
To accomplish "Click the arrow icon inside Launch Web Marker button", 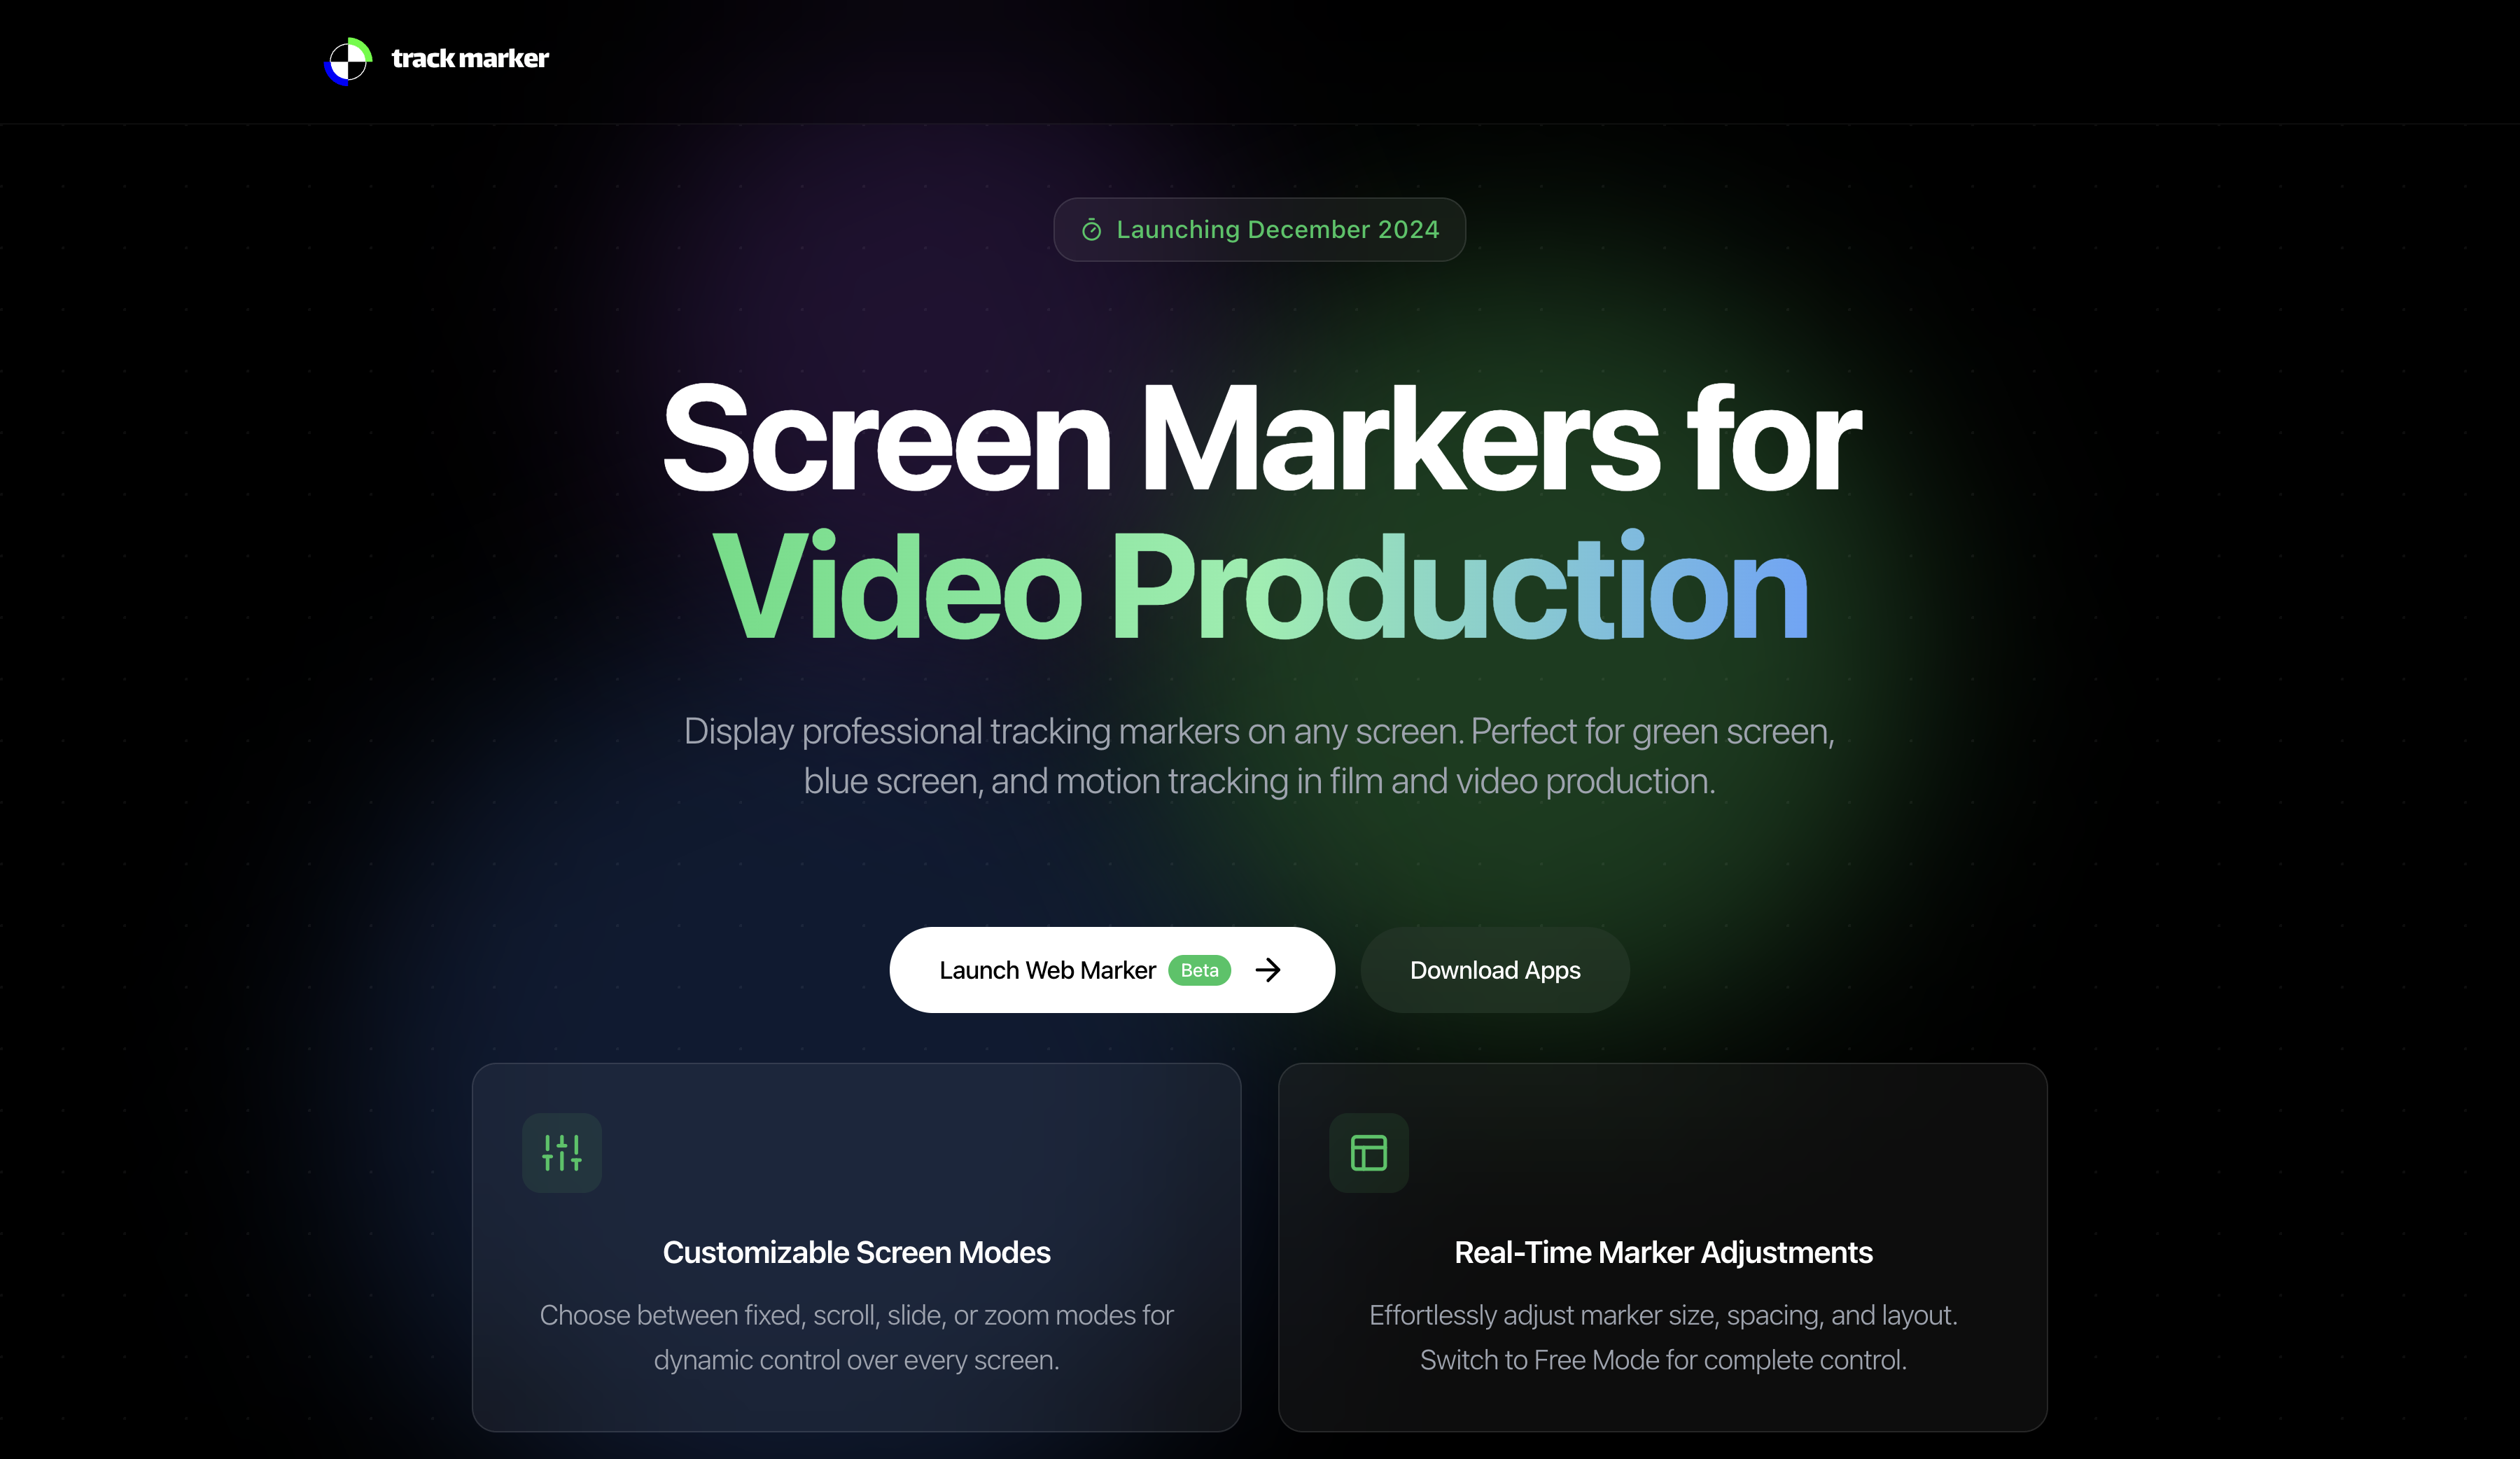I will (x=1268, y=970).
